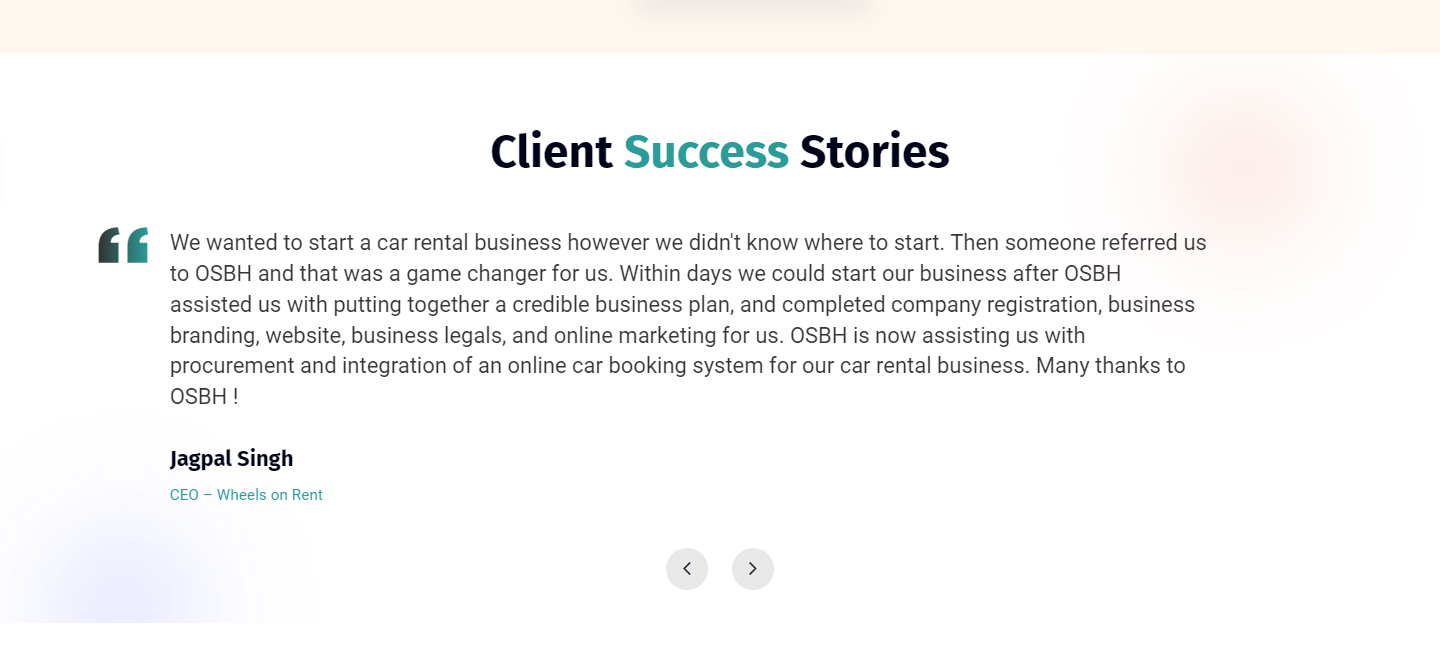1440x665 pixels.
Task: Click the line starting "procurement and integration"
Action: (x=677, y=366)
